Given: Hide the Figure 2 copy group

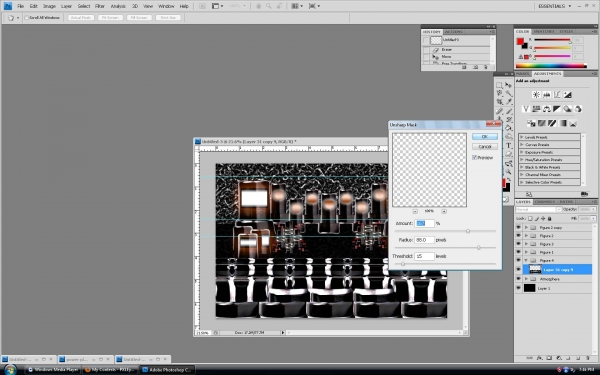Looking at the screenshot, I should [518, 227].
